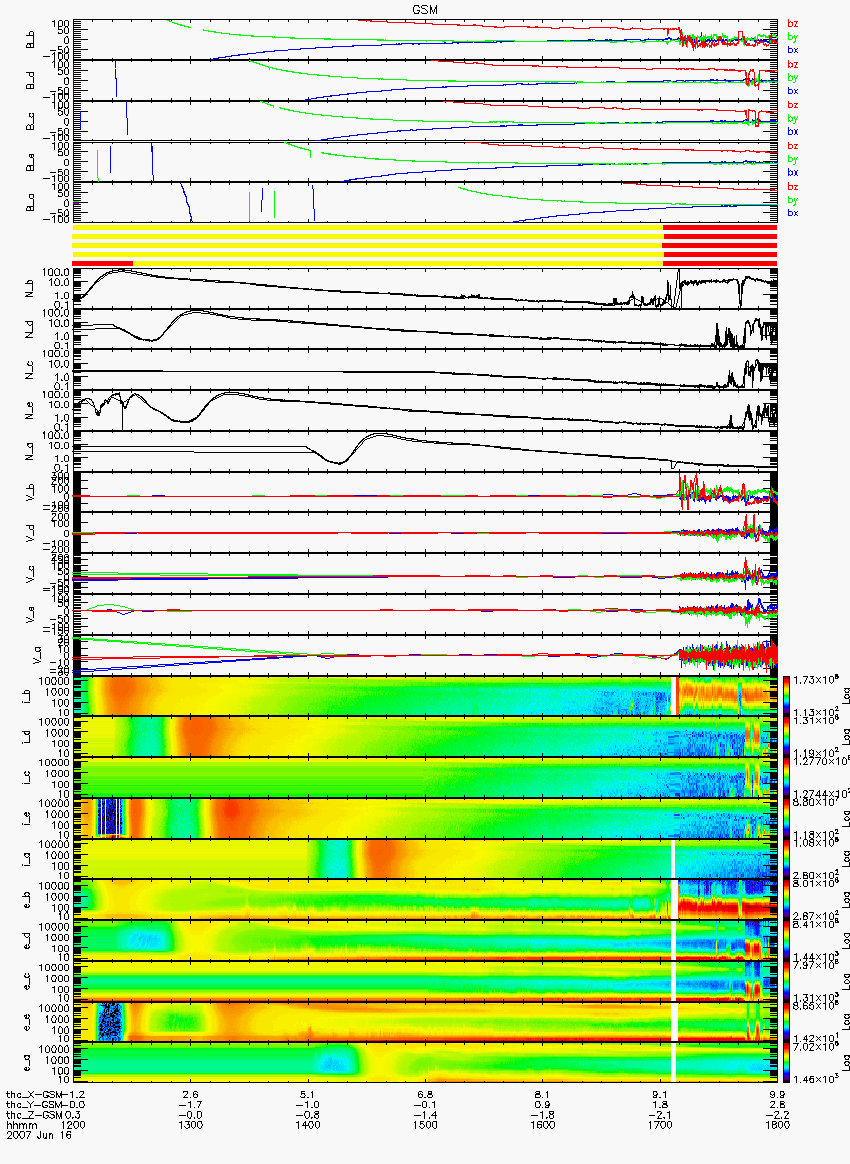
Task: Click the N_b density panel label
Action: click(x=31, y=289)
